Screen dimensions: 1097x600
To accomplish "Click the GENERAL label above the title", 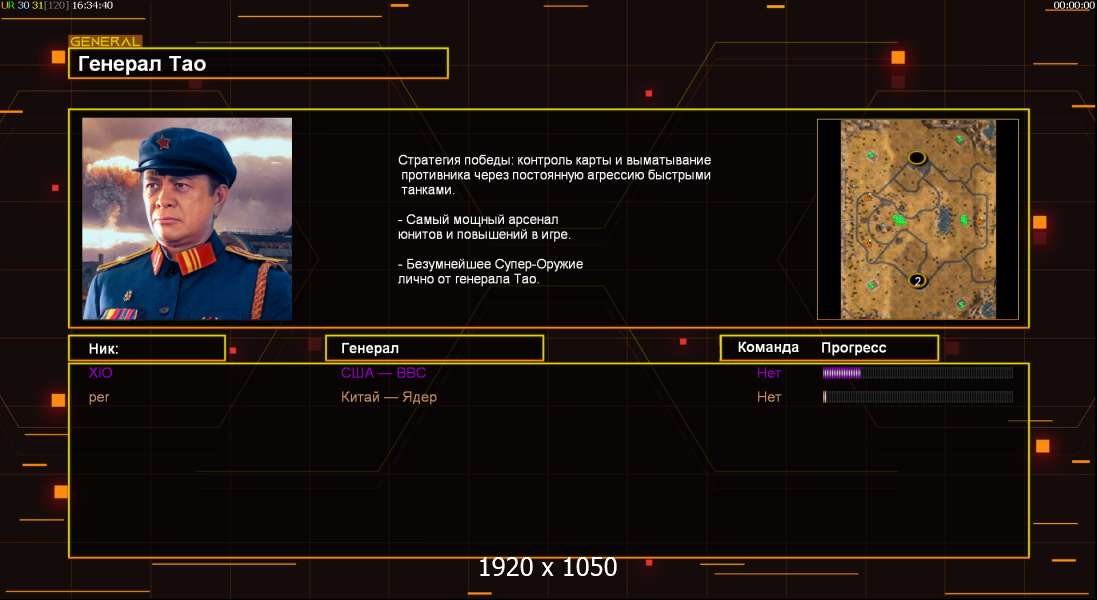I will tap(105, 41).
